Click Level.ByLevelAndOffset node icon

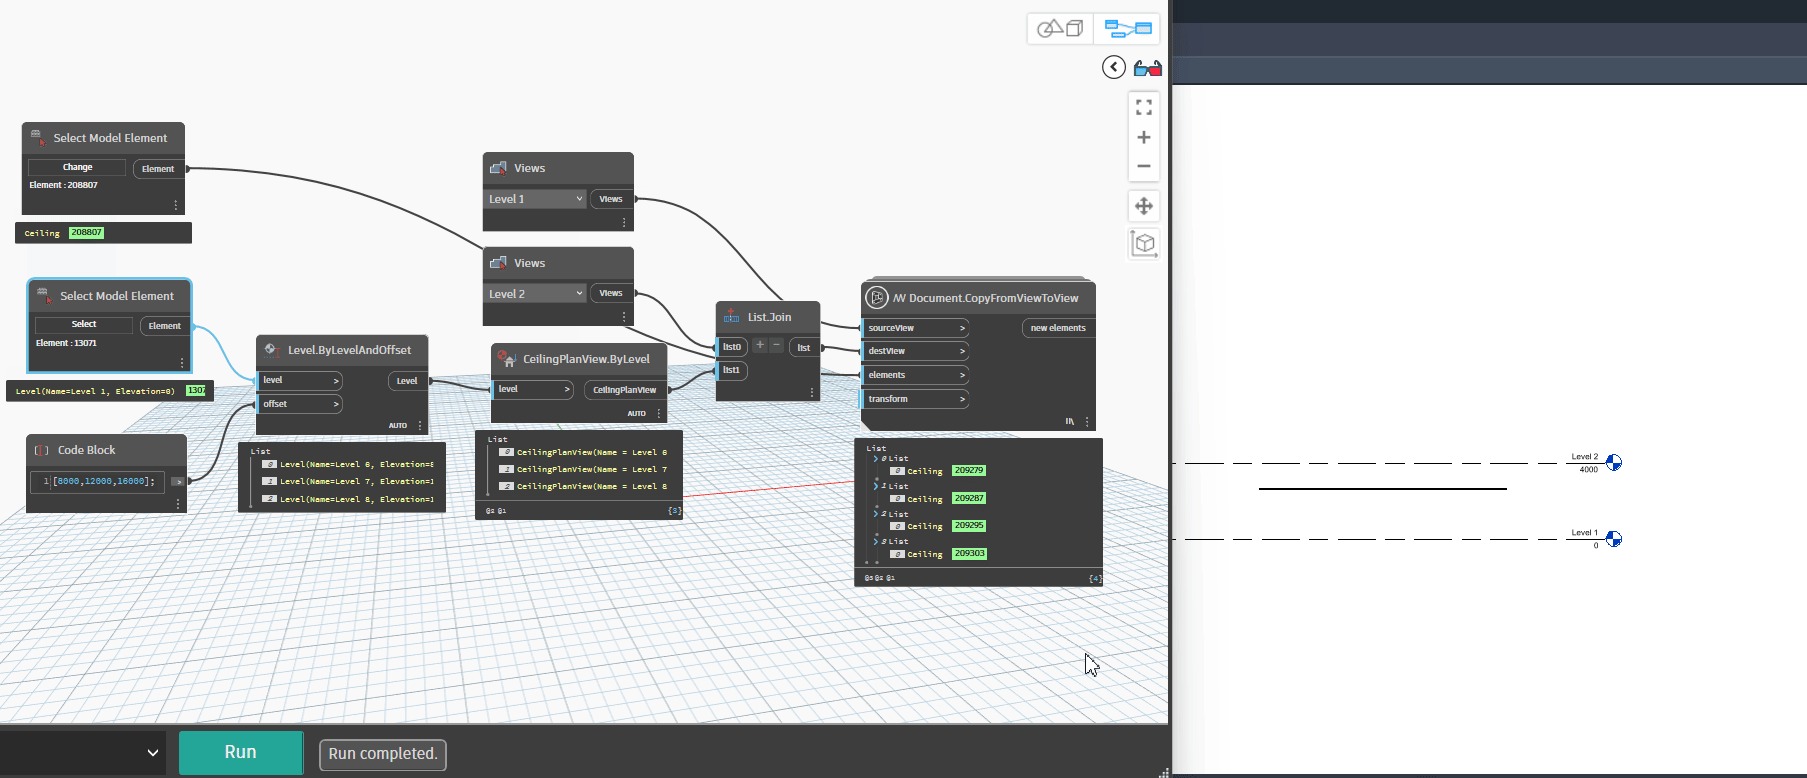click(x=271, y=349)
